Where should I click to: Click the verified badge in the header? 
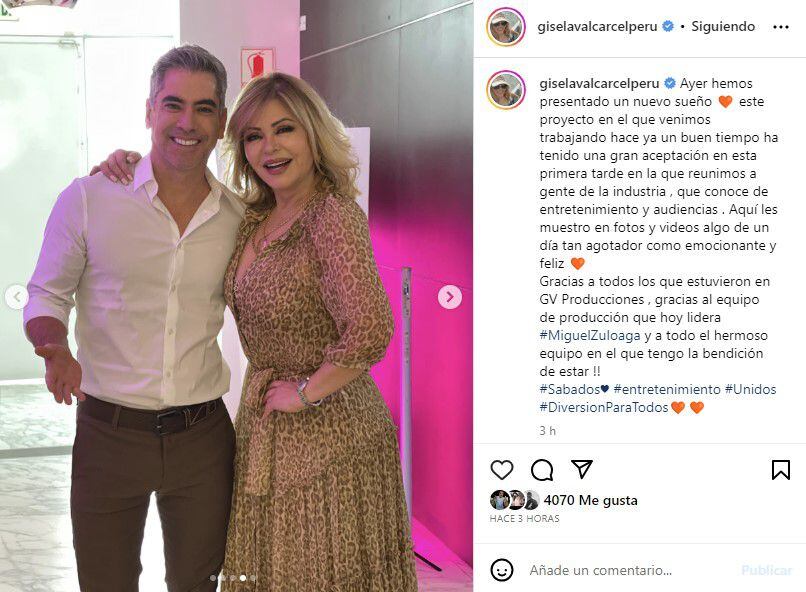[x=668, y=26]
